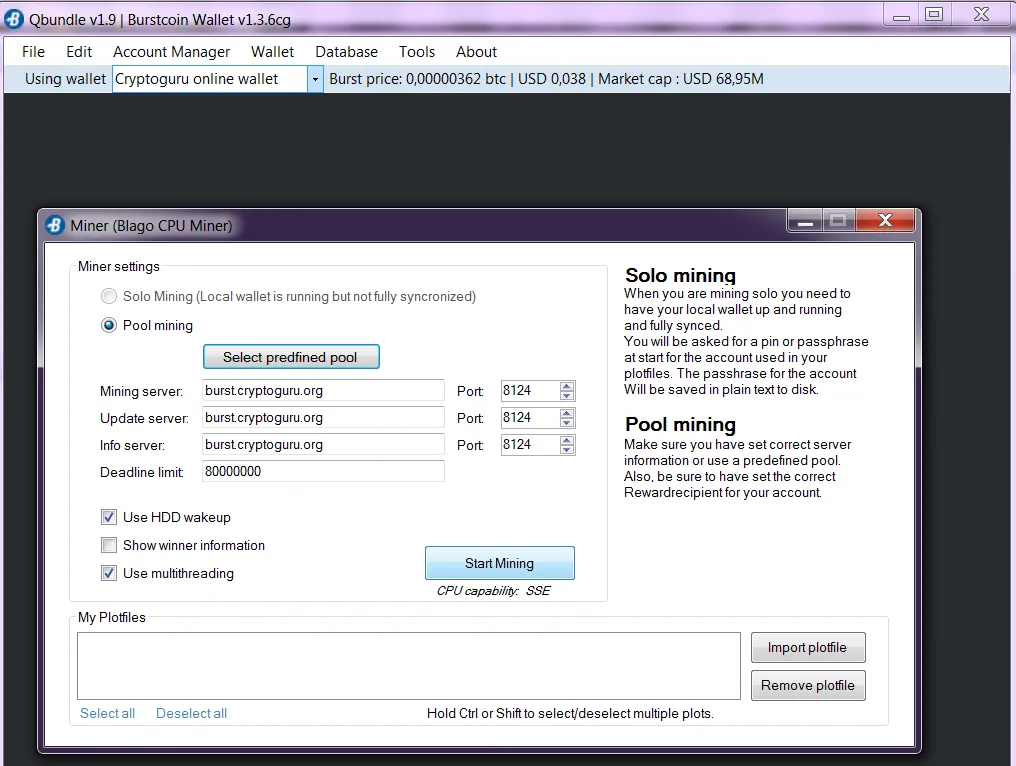
Task: Toggle Use HDD wakeup checkbox
Action: click(x=109, y=517)
